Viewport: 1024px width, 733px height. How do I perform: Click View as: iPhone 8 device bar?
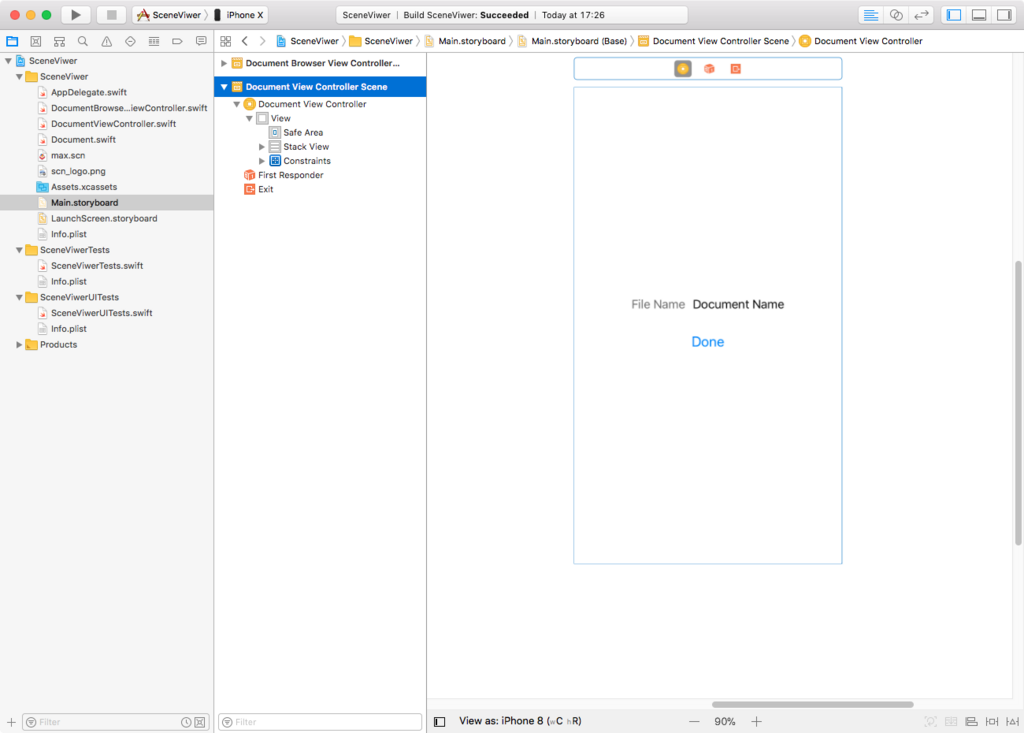tap(520, 721)
